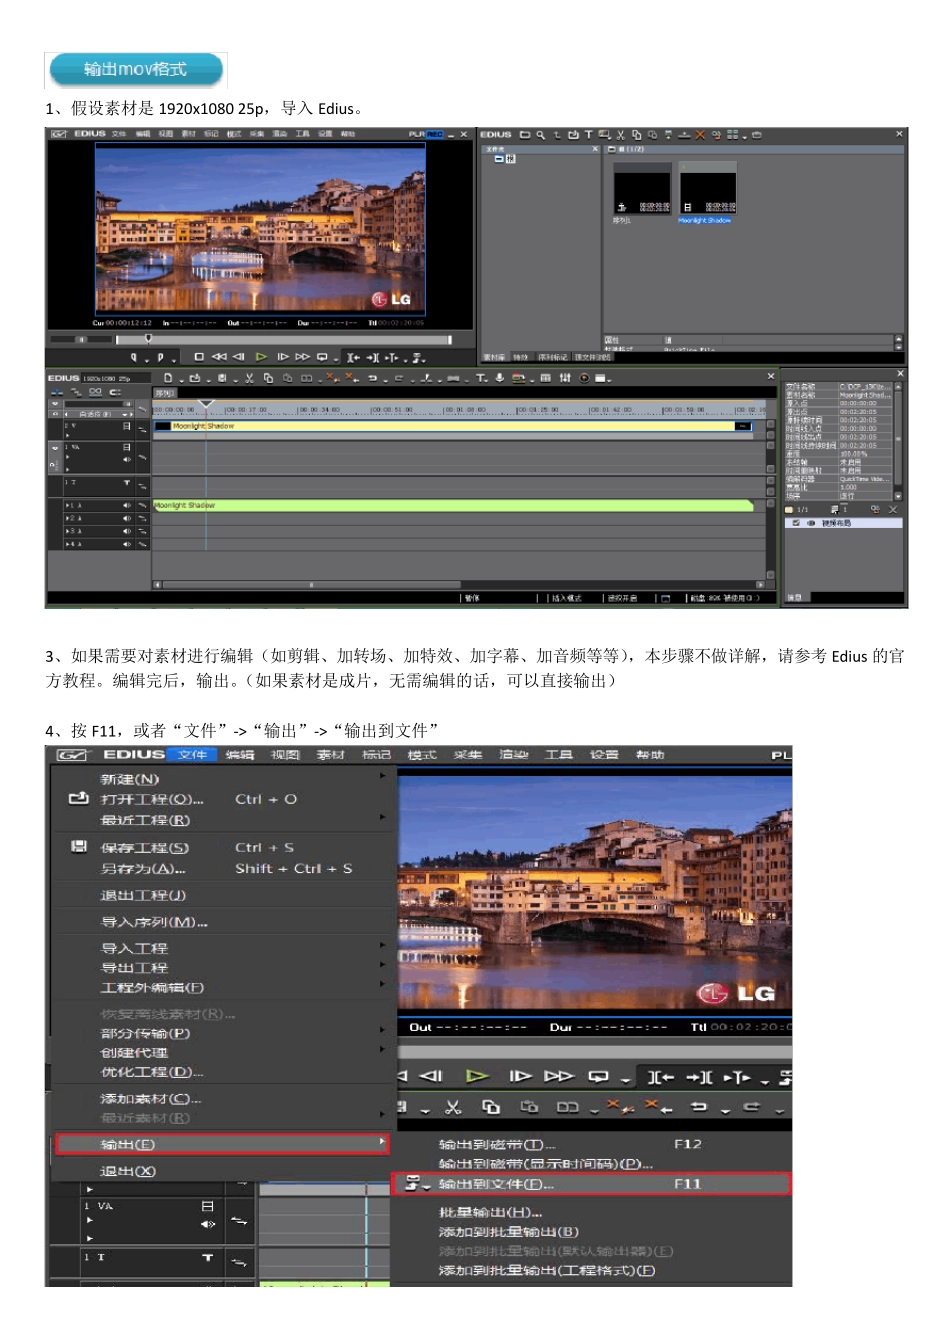
Task: Toggle the 视频布局 checkbox in the info panel
Action: tap(796, 523)
